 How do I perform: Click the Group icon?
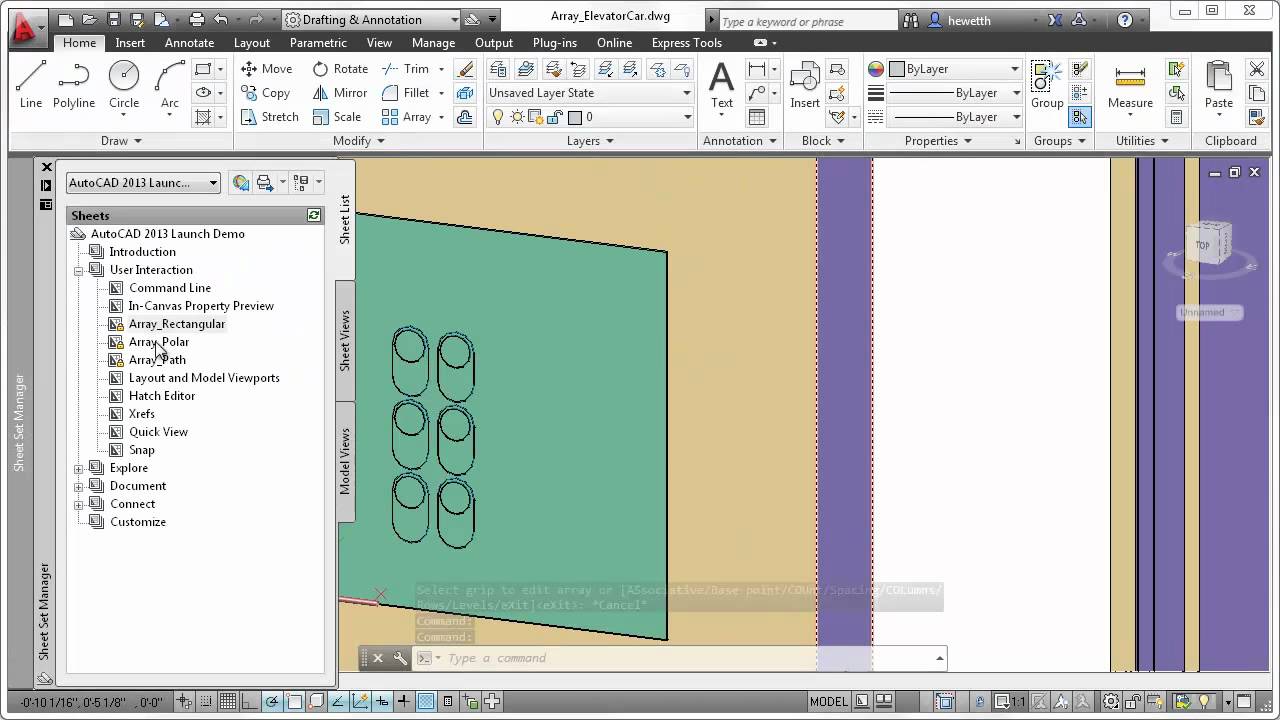(1047, 86)
